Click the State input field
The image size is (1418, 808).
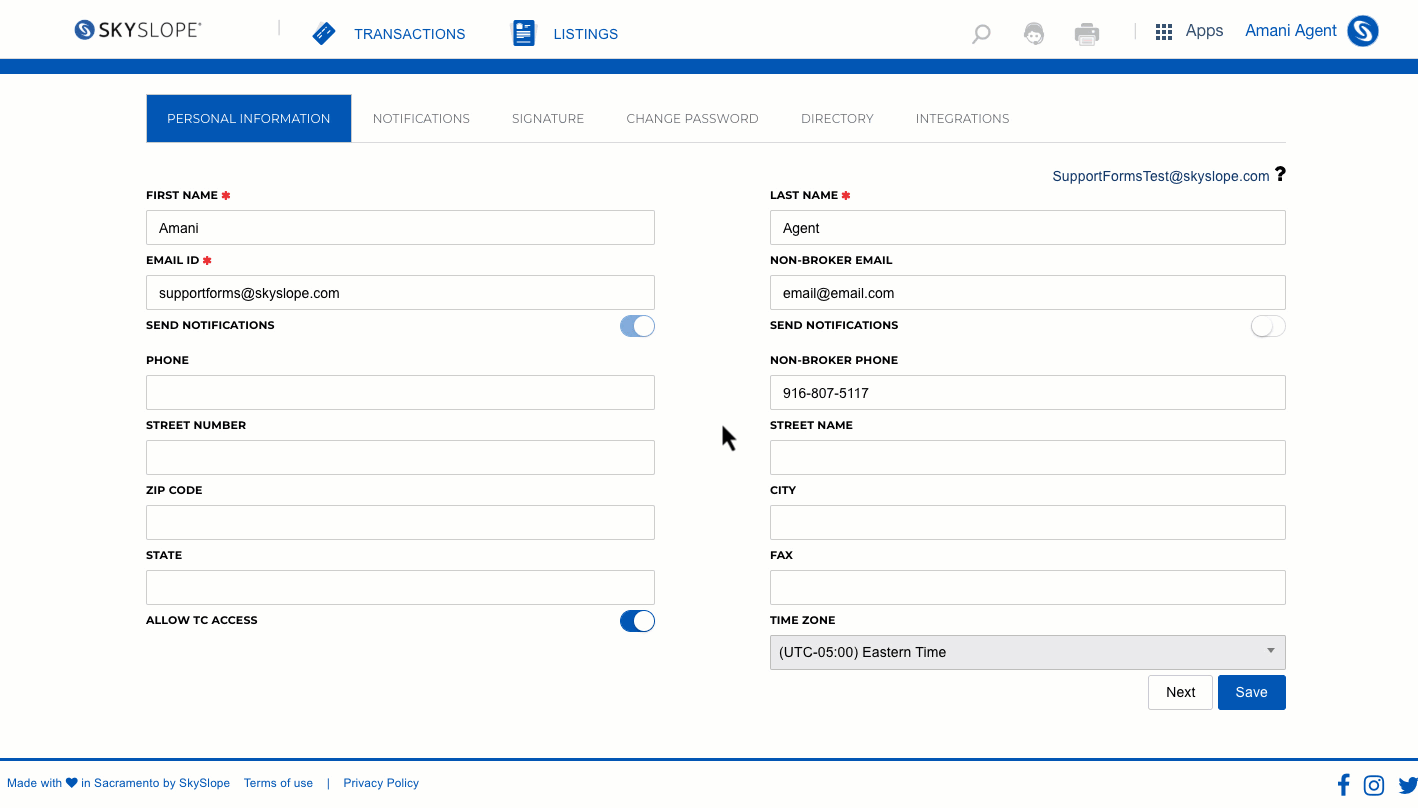pyautogui.click(x=400, y=587)
